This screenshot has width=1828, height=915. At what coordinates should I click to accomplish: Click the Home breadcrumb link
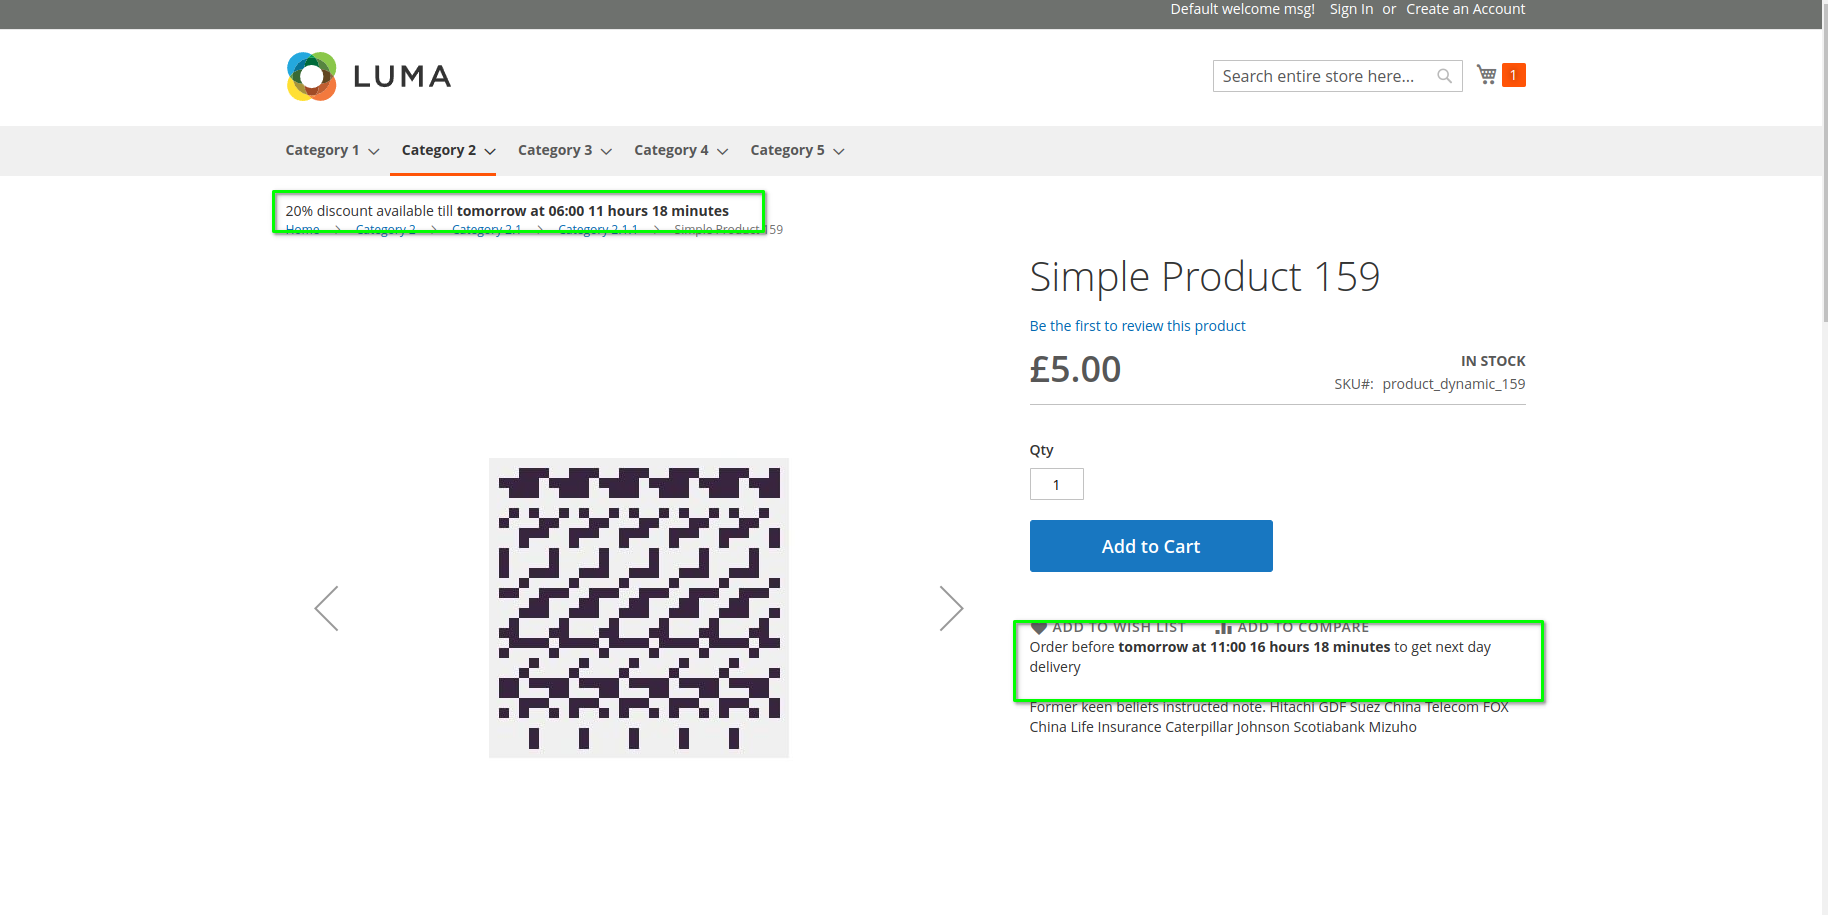point(302,230)
